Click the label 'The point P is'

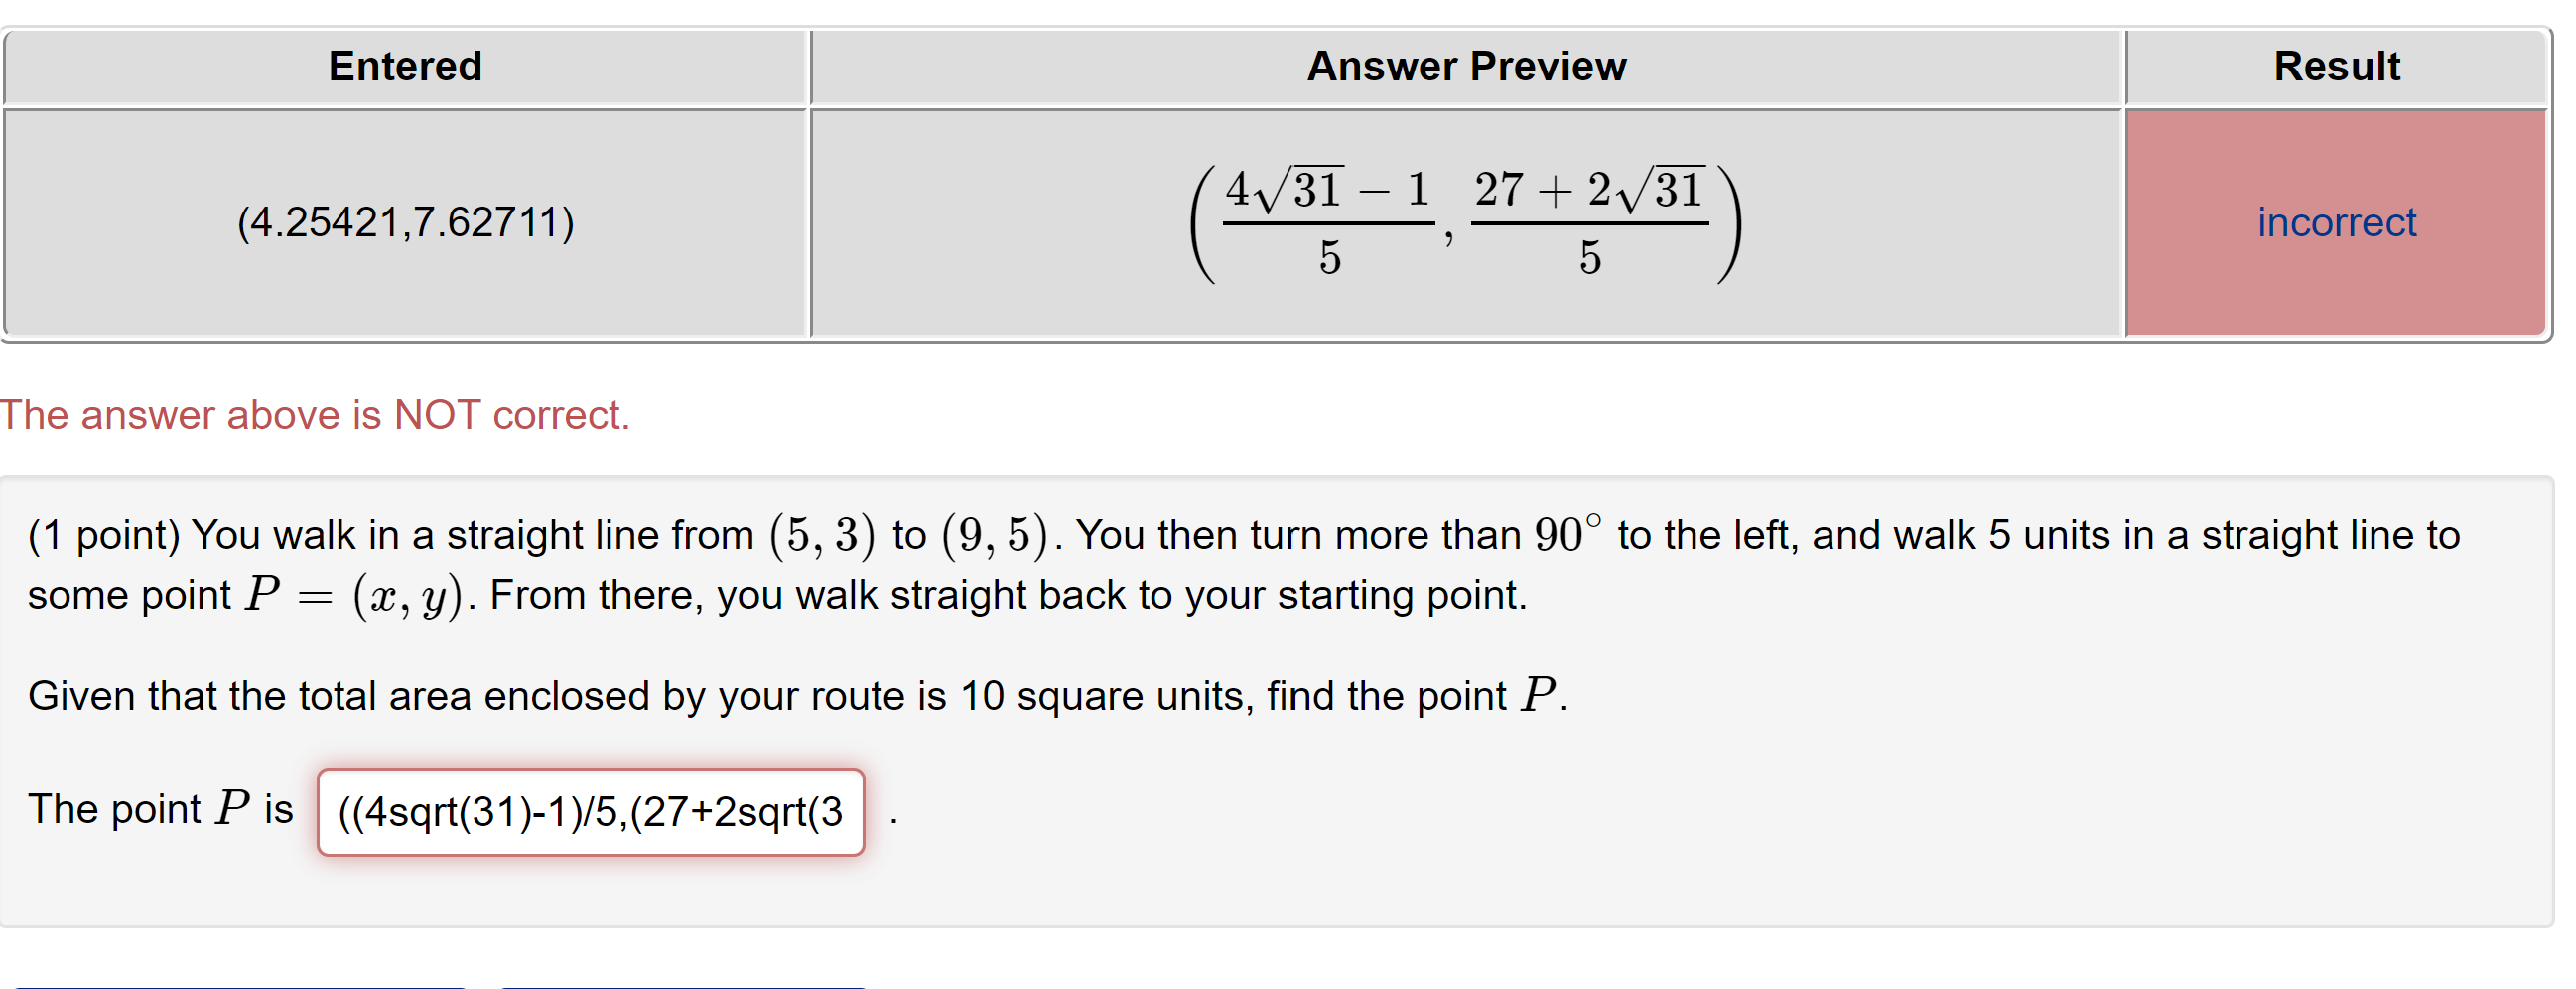pos(160,810)
